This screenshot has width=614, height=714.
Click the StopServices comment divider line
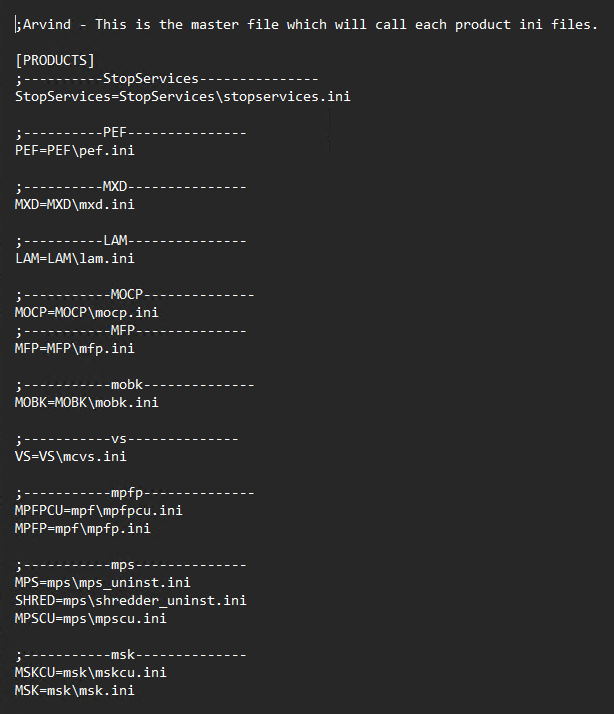pos(166,78)
